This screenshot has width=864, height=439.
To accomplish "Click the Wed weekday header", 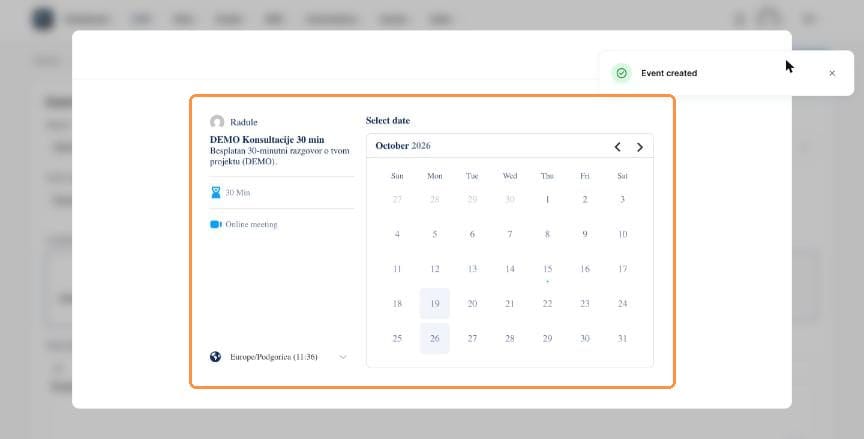I will (x=510, y=176).
